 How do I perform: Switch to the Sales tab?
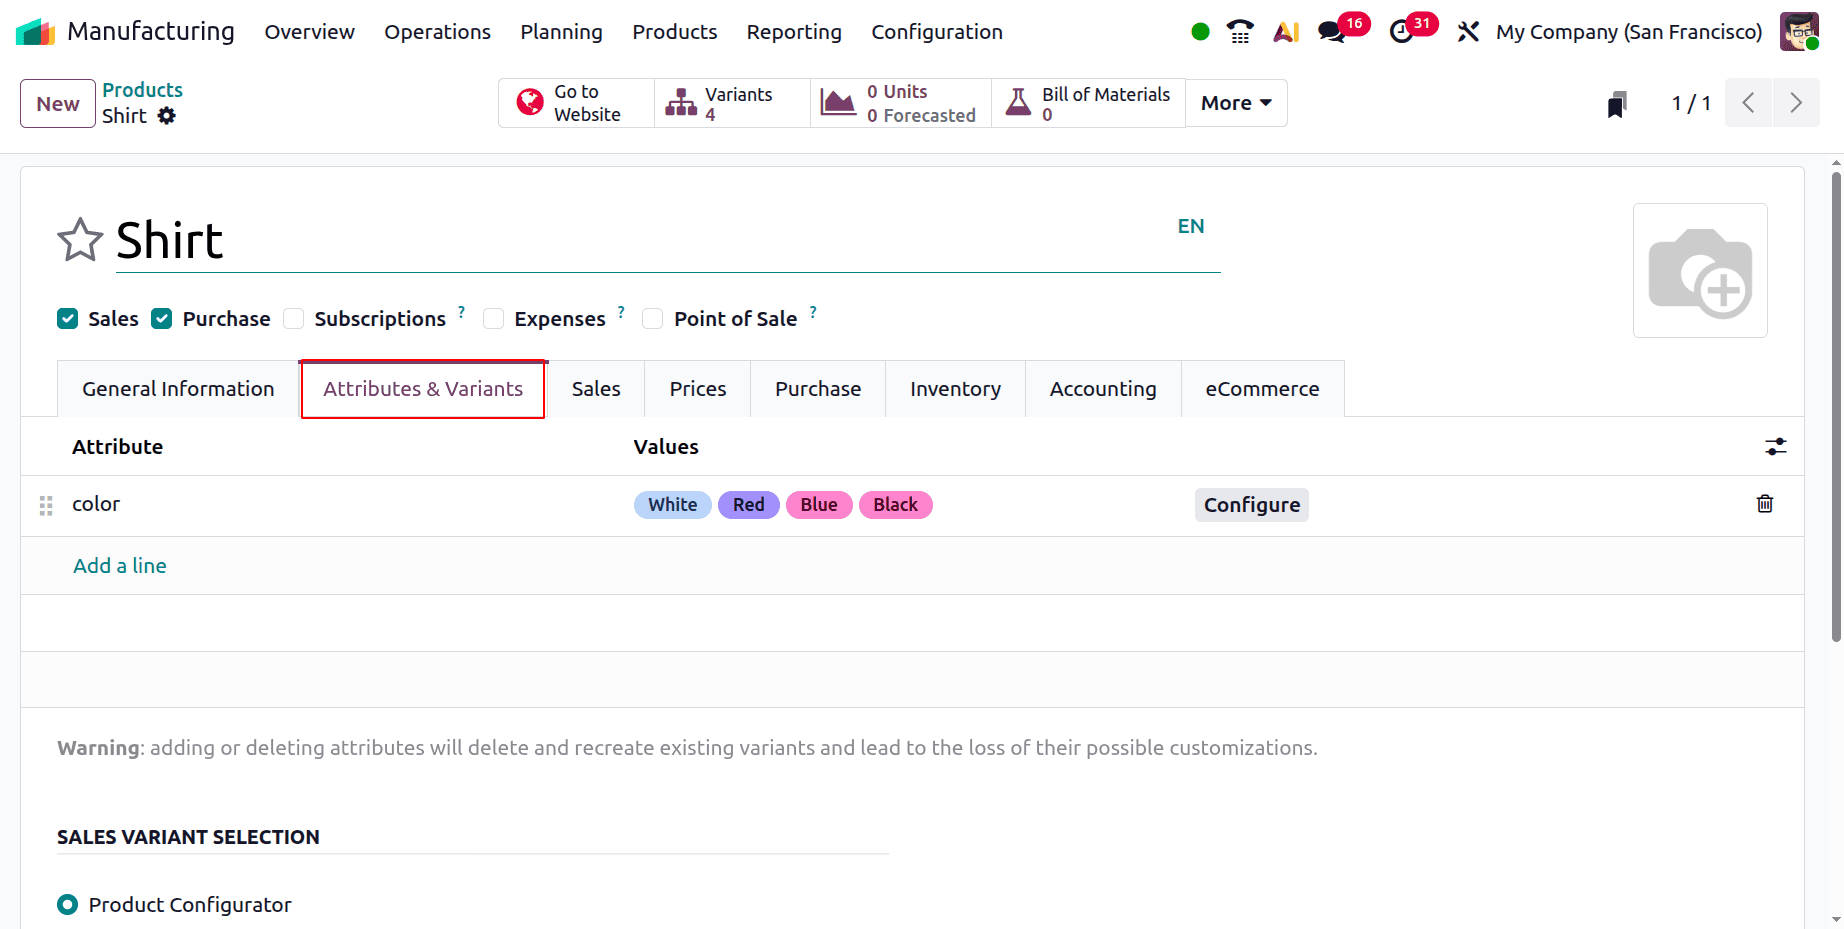596,389
